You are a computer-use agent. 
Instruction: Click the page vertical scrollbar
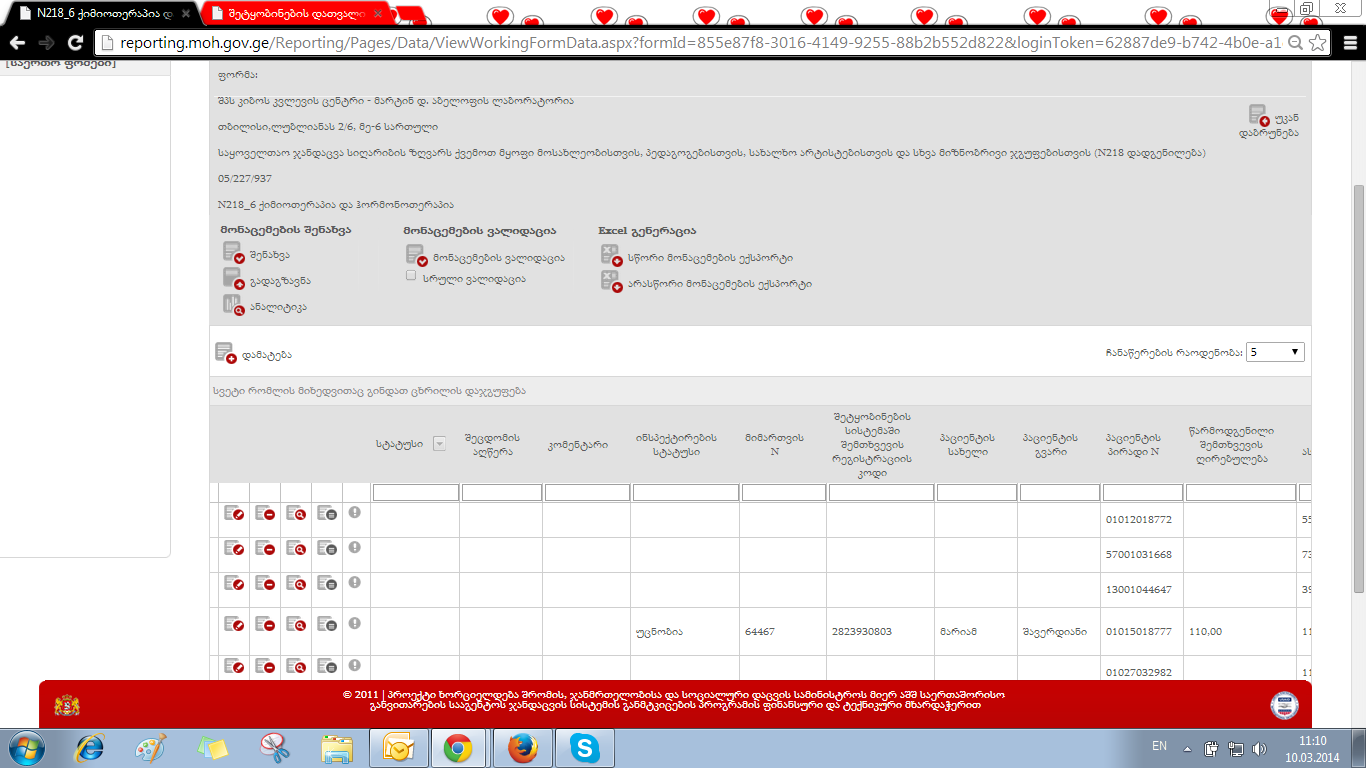[1357, 388]
